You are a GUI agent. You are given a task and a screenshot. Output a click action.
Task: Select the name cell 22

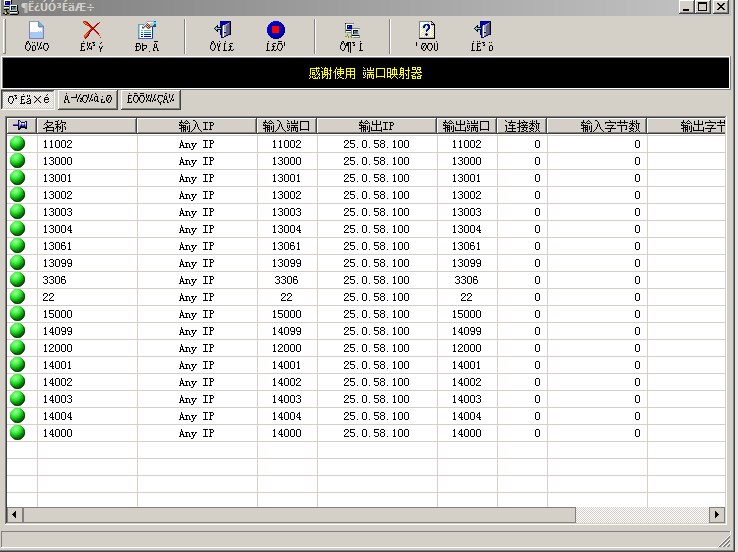48,297
